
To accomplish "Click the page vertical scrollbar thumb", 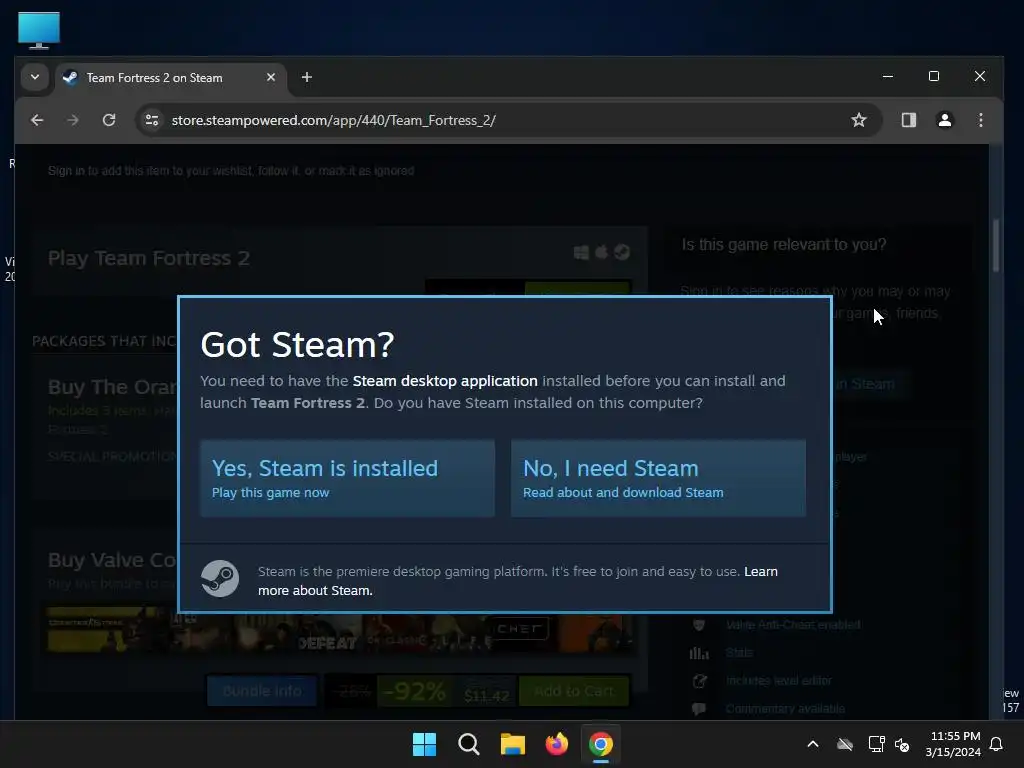I will pyautogui.click(x=996, y=245).
